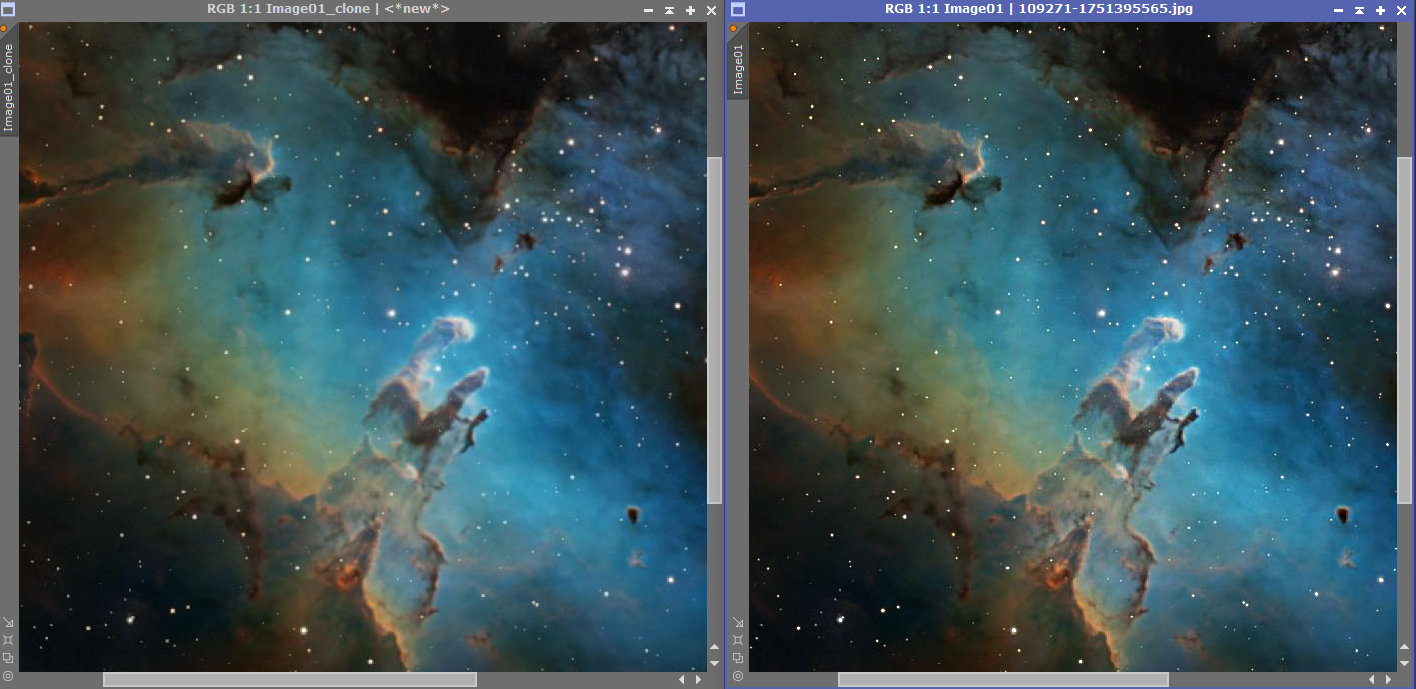
Task: Close the Image01 window
Action: coord(1401,10)
